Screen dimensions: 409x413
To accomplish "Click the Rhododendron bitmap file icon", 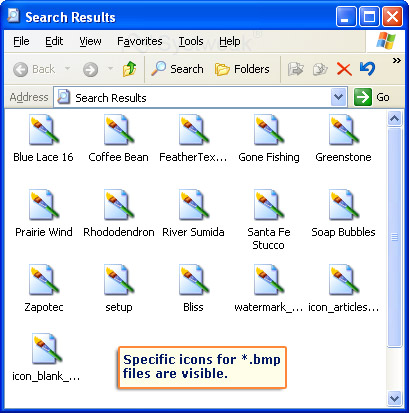I will (x=119, y=204).
